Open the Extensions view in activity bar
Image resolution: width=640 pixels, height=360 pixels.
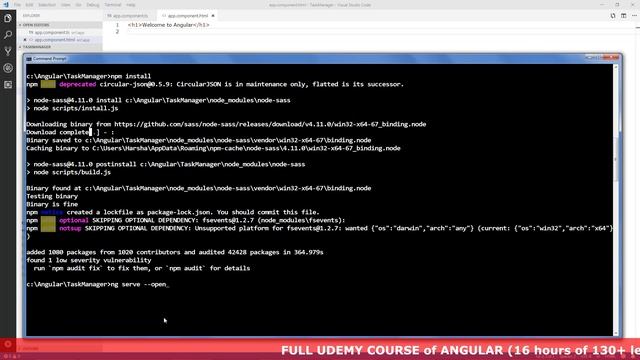click(x=8, y=85)
